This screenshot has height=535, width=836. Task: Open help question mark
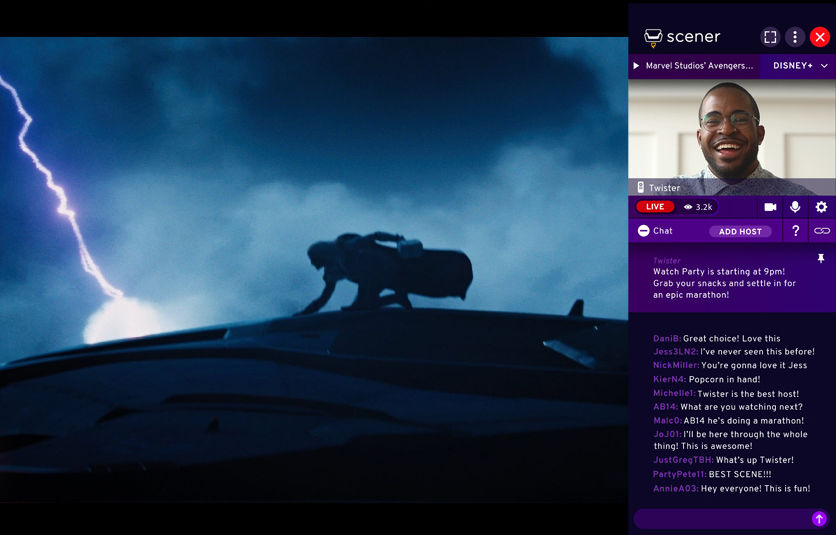click(x=795, y=231)
